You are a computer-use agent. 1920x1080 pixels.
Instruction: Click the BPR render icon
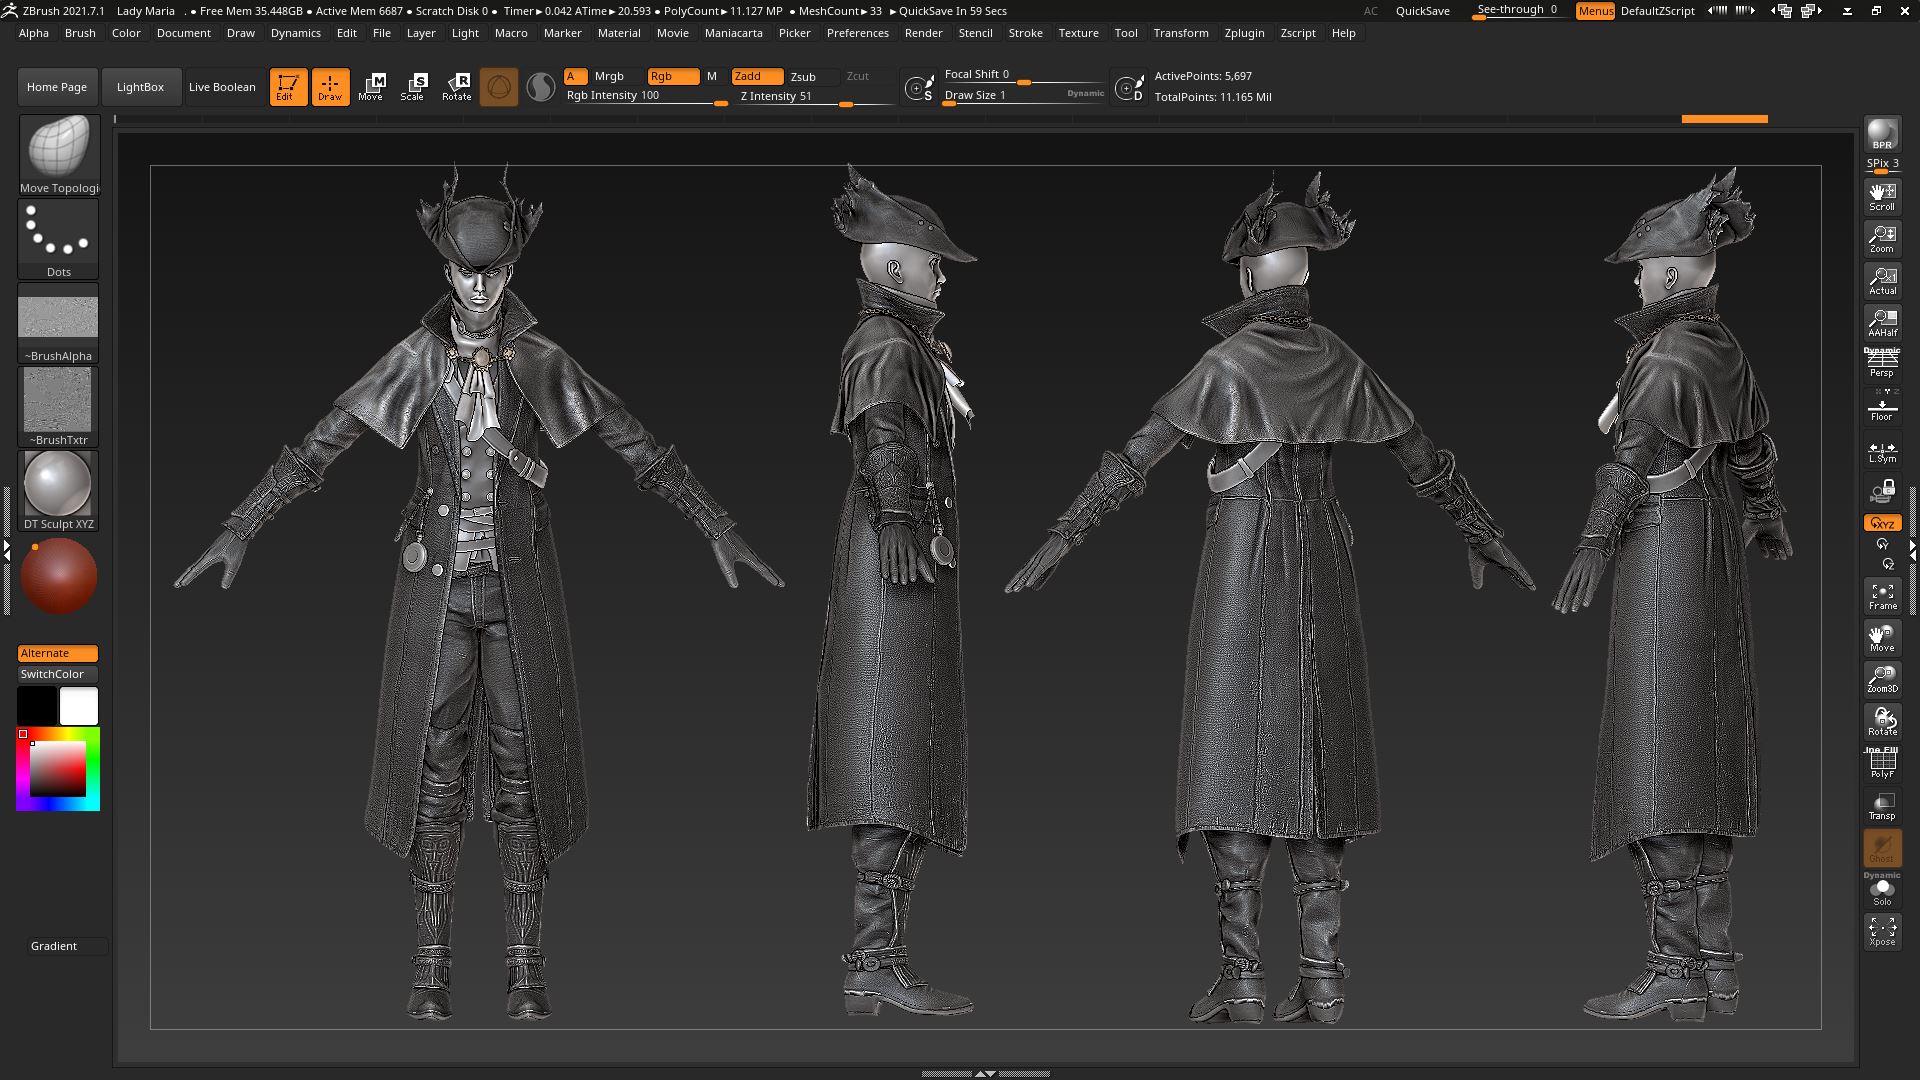pyautogui.click(x=1882, y=134)
